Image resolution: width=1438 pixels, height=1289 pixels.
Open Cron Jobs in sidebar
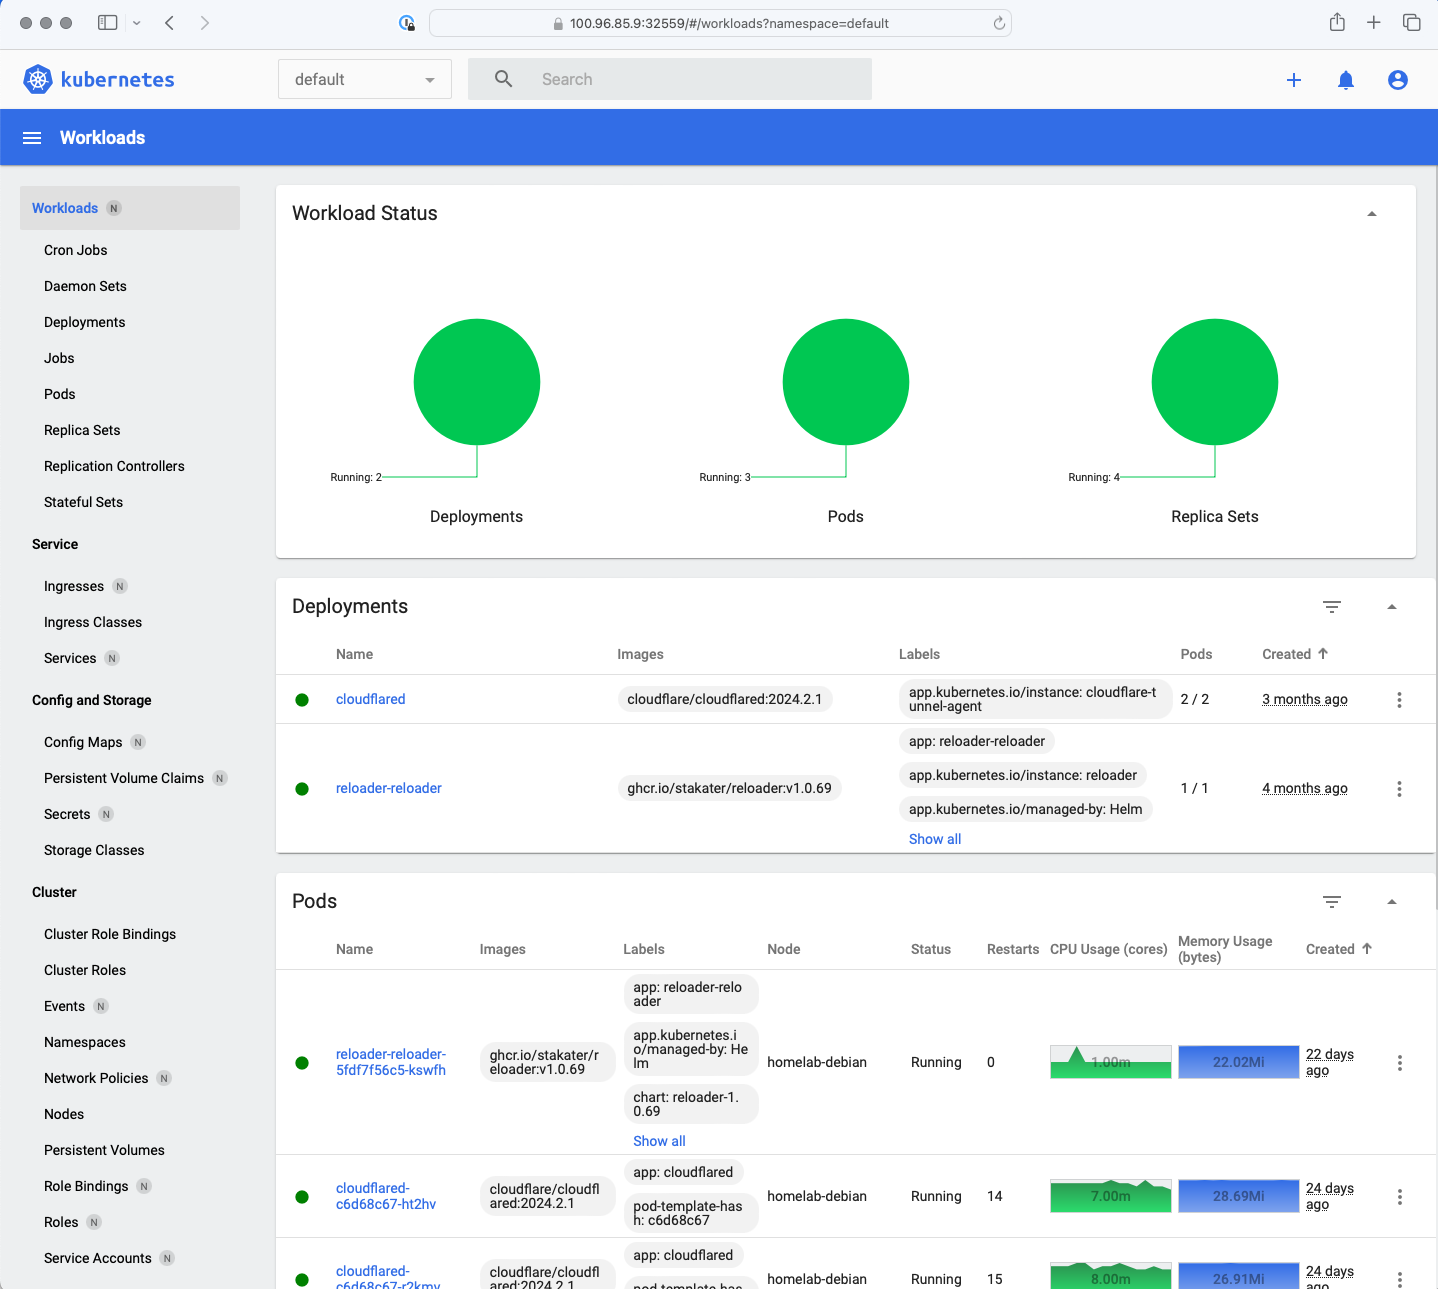pyautogui.click(x=75, y=250)
